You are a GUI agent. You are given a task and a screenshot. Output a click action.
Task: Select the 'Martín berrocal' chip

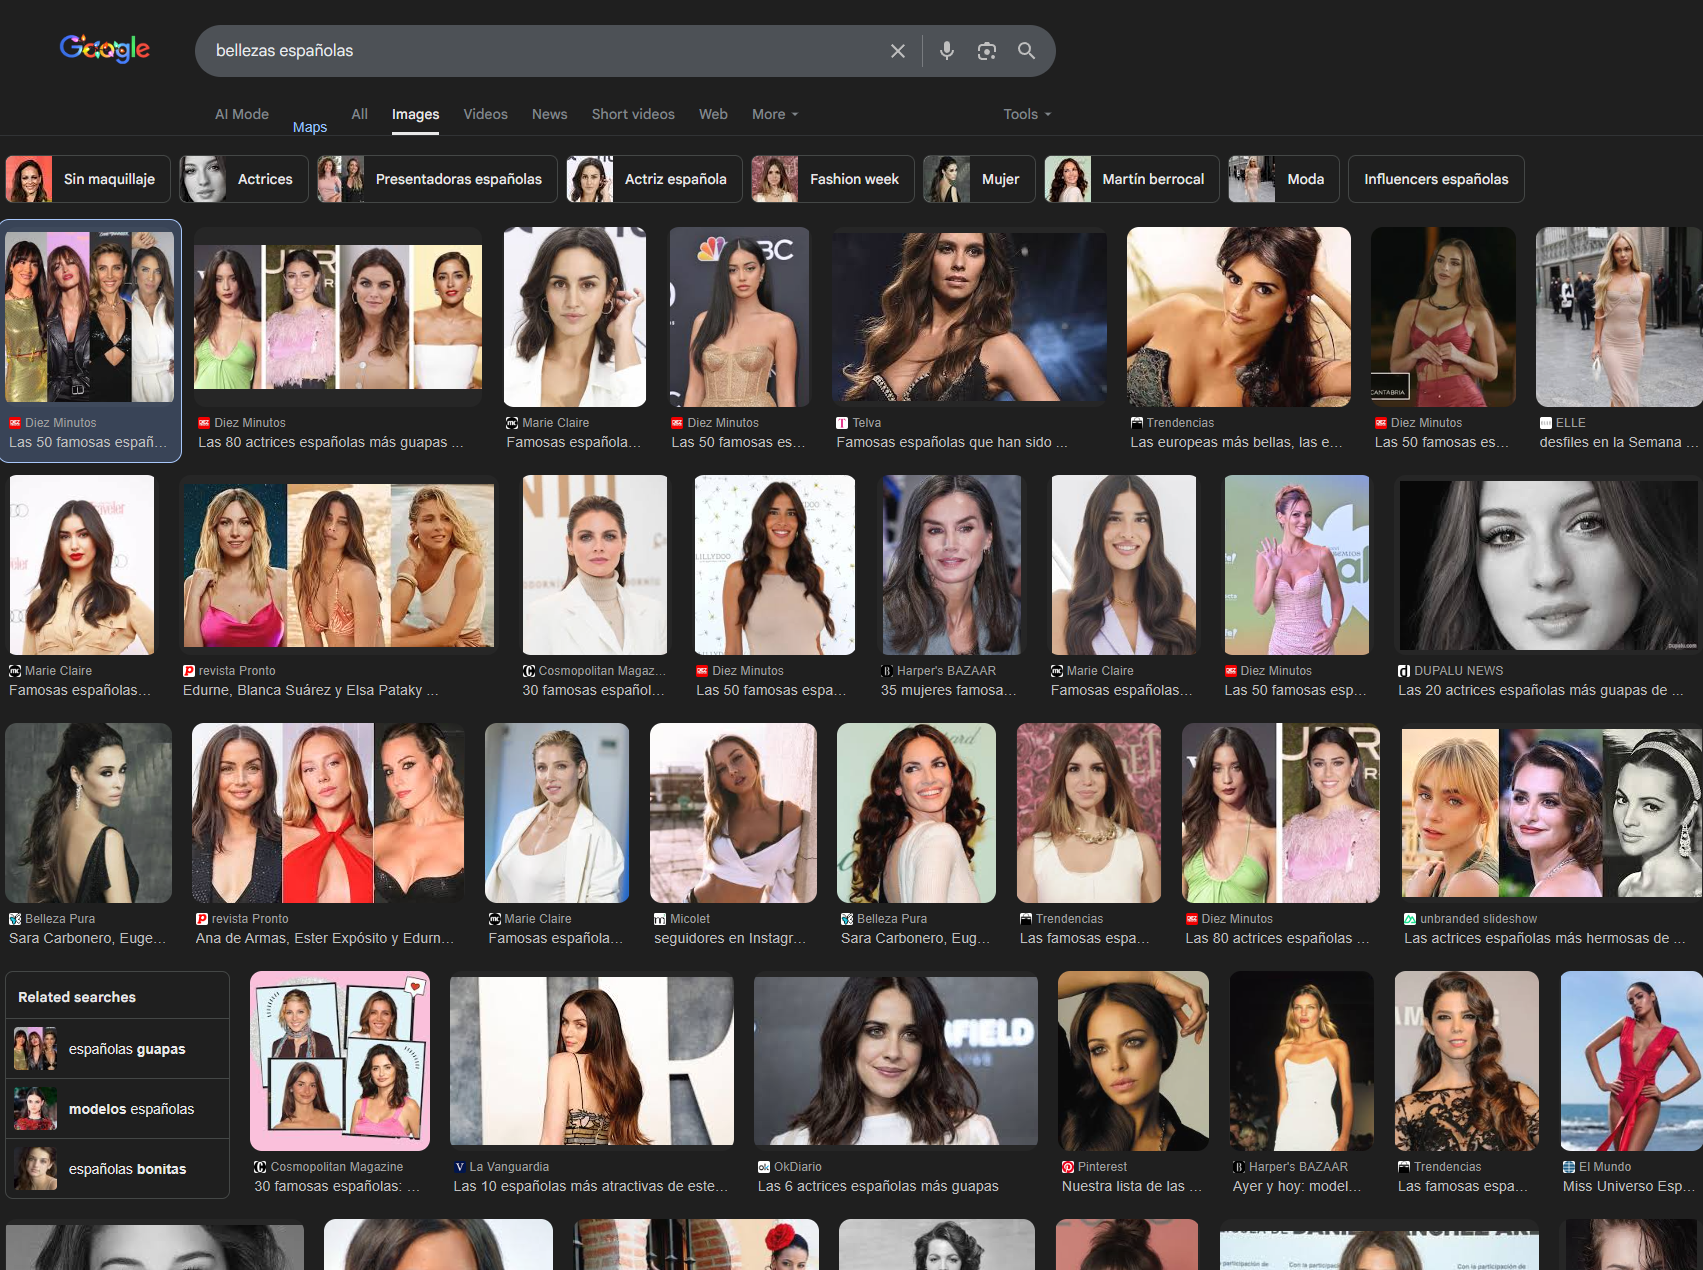[x=1132, y=179]
